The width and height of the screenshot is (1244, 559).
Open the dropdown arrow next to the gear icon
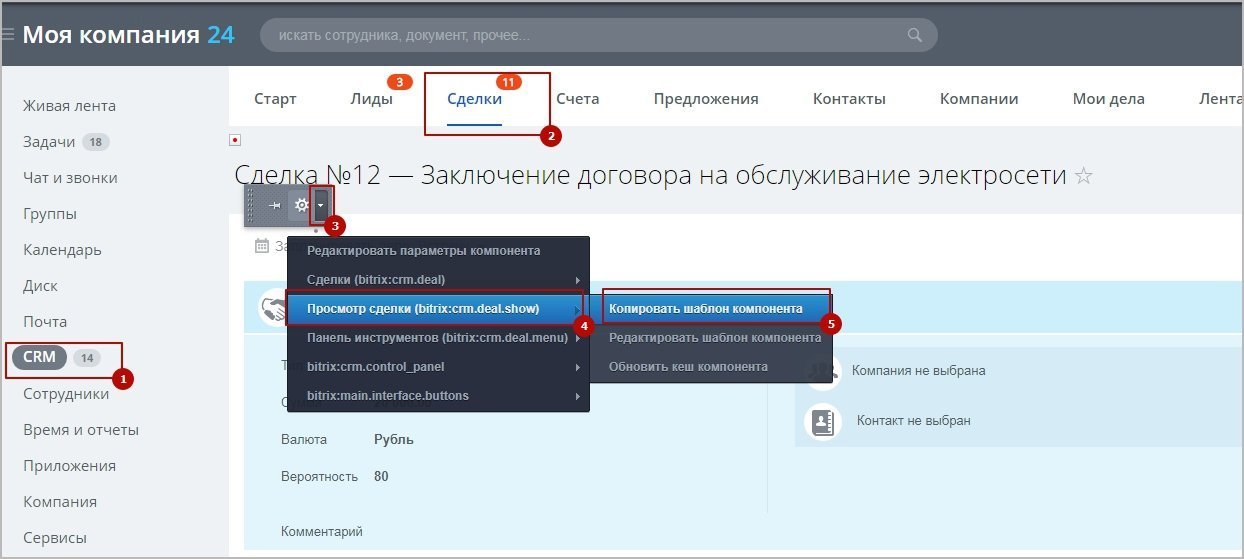[320, 205]
